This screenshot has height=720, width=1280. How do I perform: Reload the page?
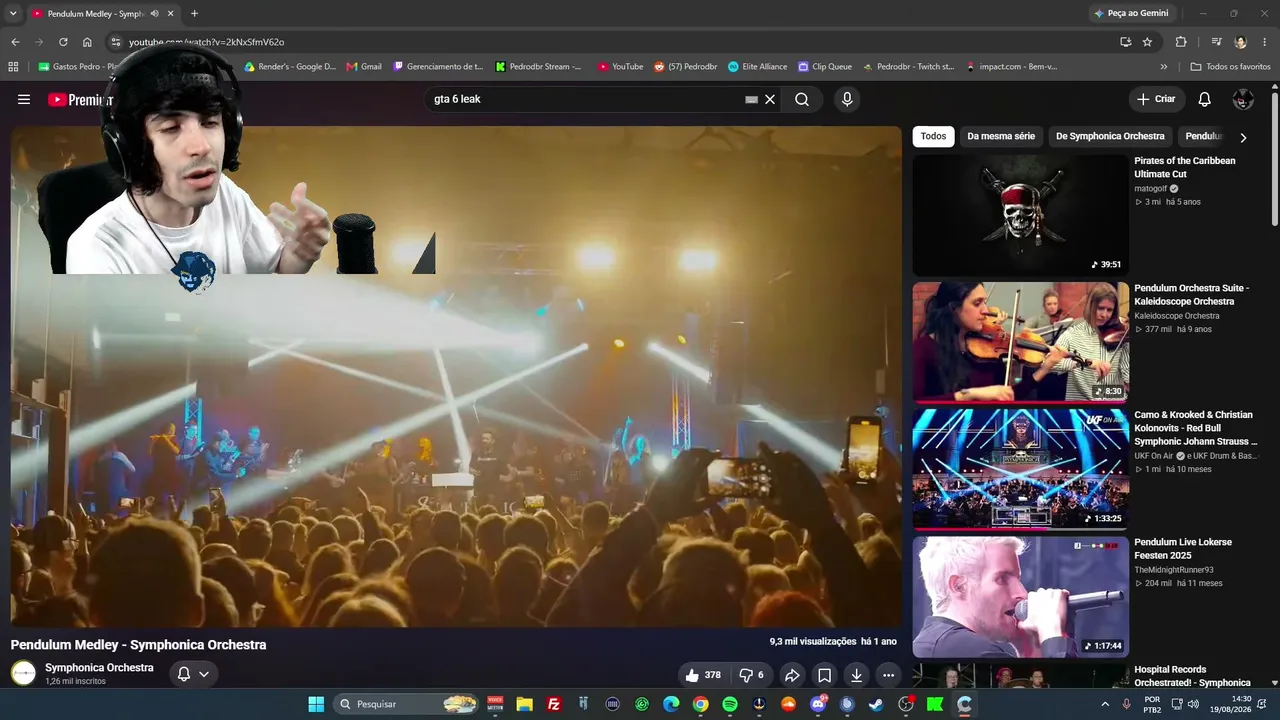[63, 42]
